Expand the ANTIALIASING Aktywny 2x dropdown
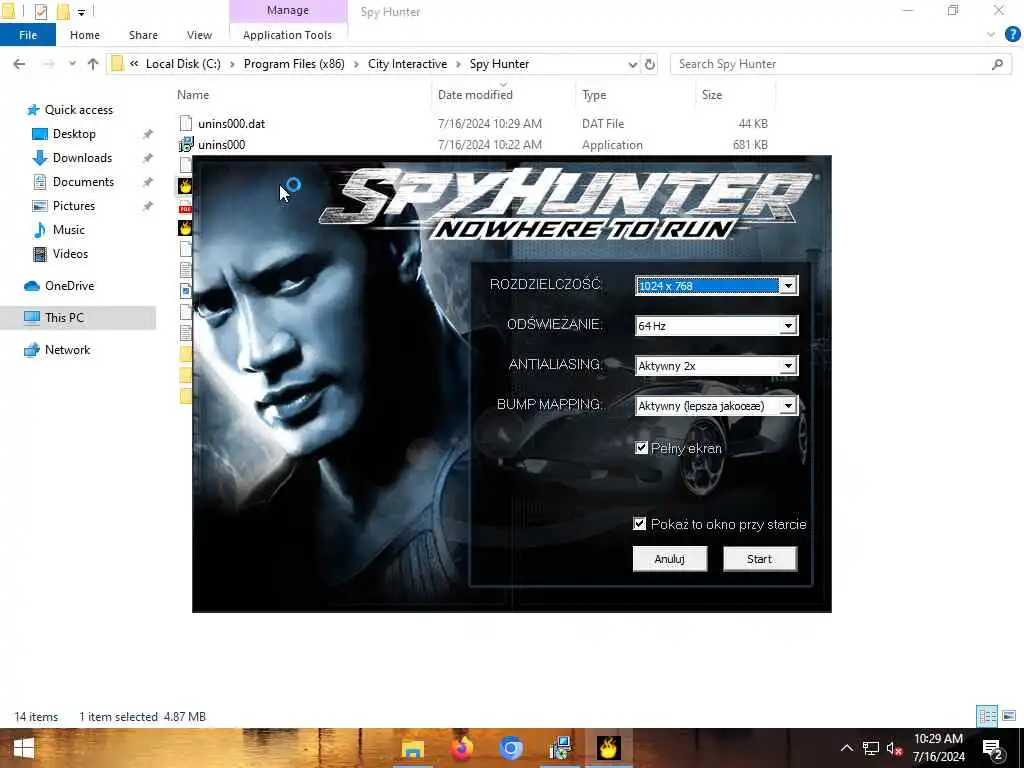Image resolution: width=1024 pixels, height=768 pixels. [x=788, y=366]
